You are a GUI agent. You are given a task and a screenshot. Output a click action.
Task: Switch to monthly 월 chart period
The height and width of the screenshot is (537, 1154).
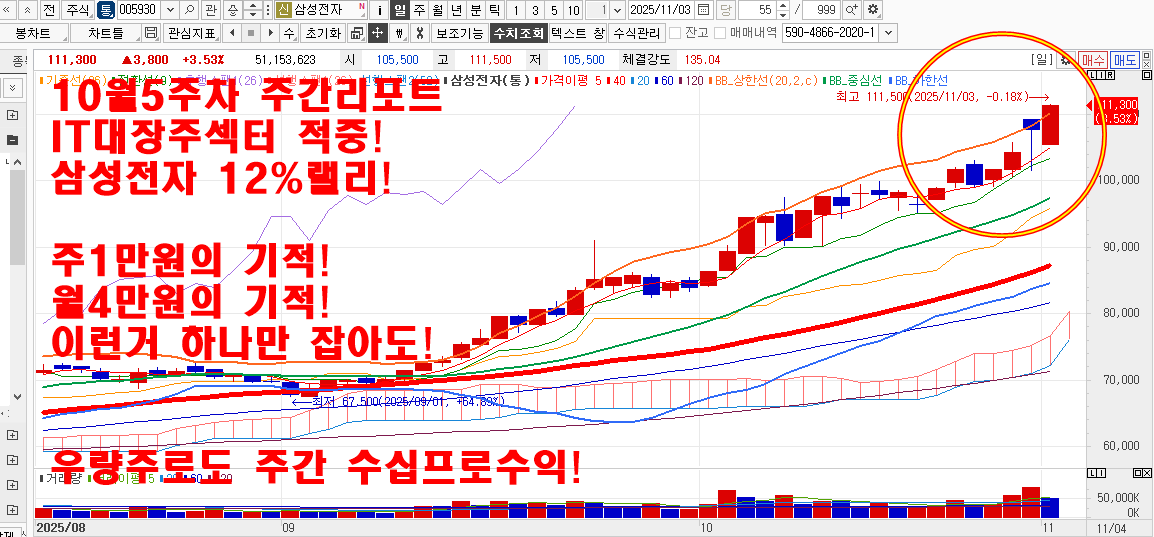(x=437, y=10)
